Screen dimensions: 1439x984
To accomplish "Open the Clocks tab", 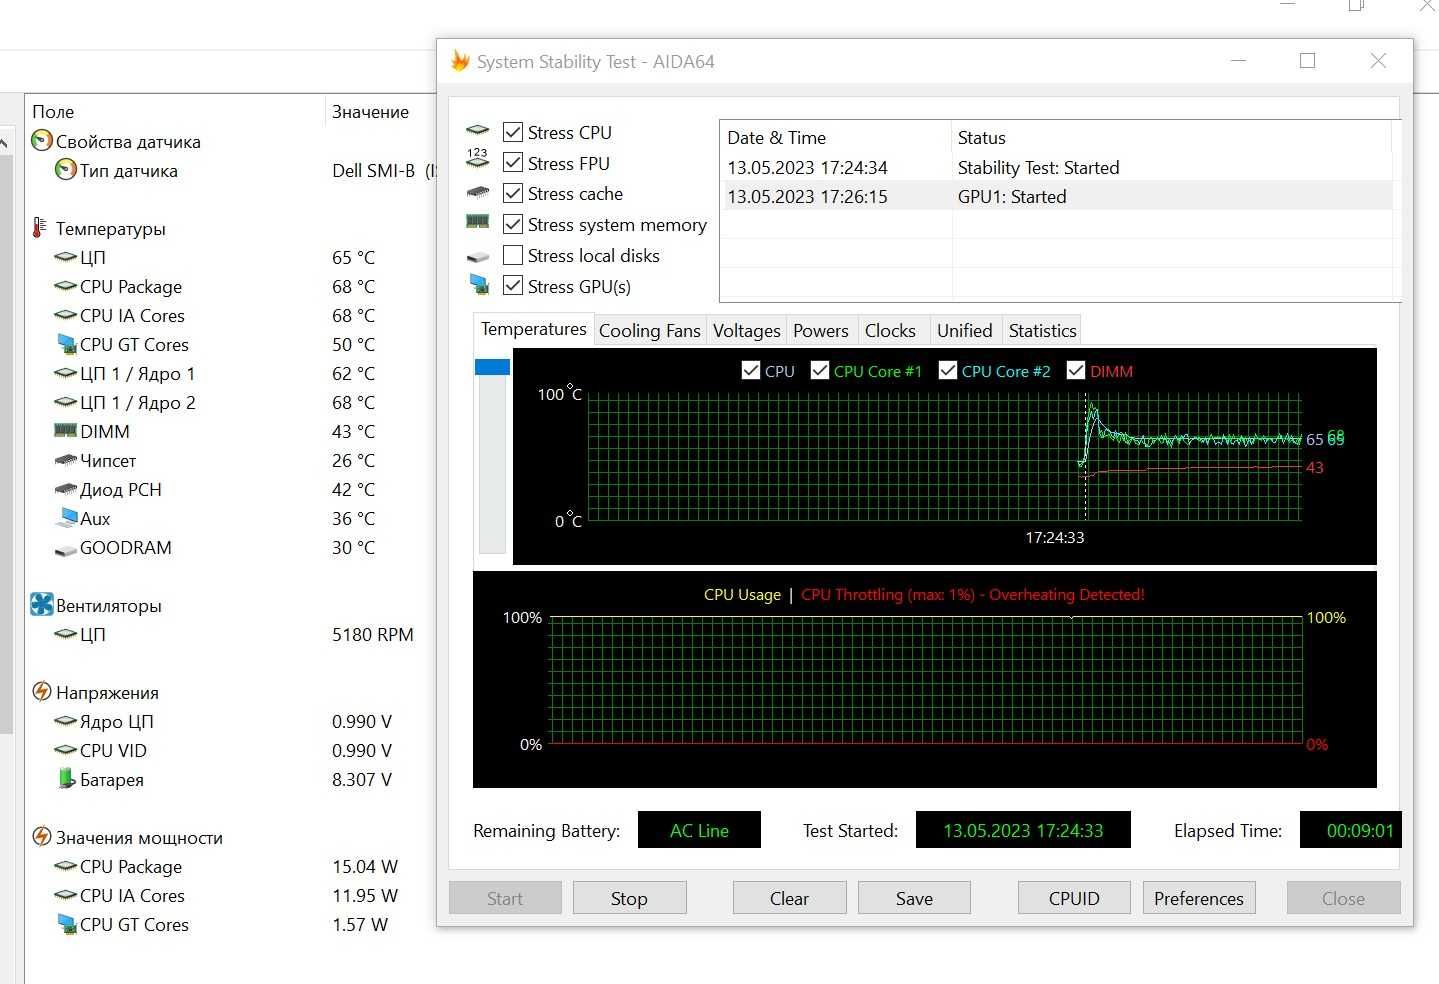I will coord(890,331).
